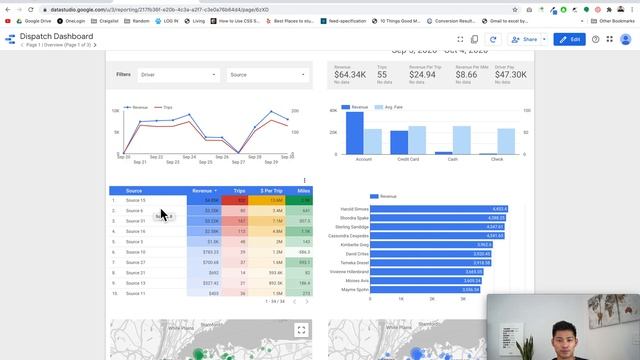Click the Account revenue dark blue bar

[355, 133]
